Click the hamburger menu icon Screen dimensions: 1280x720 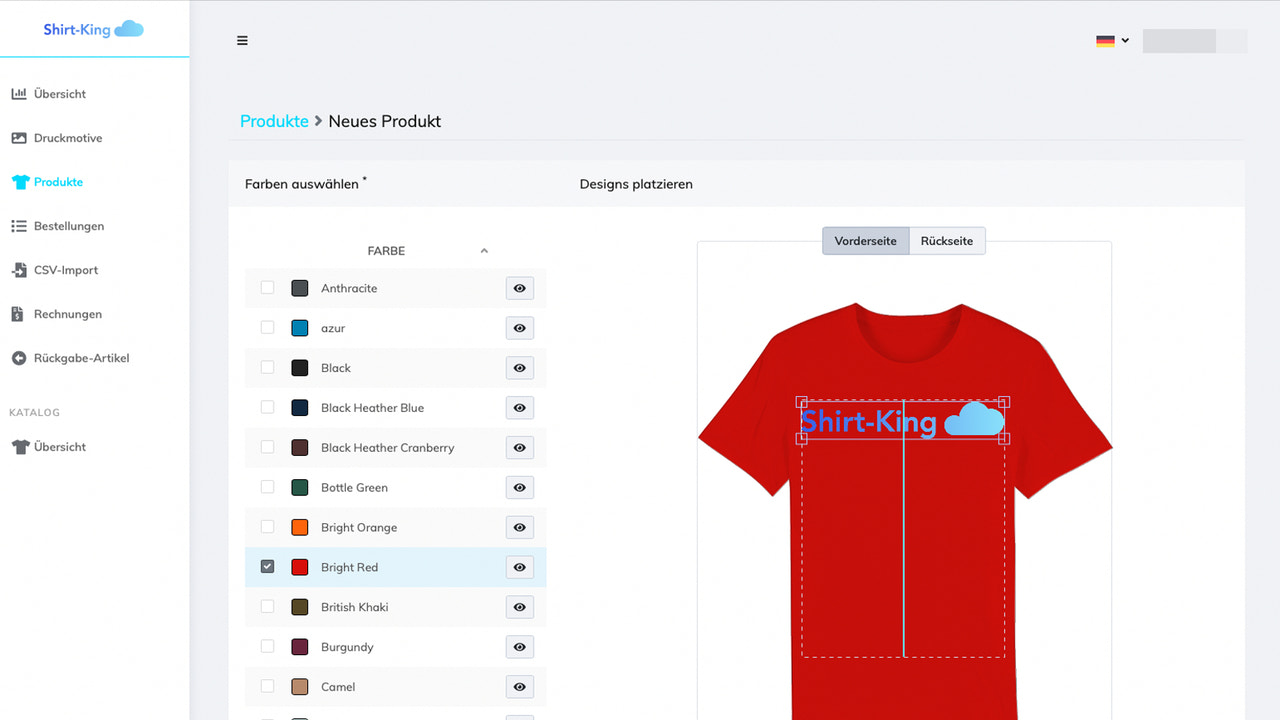tap(242, 40)
